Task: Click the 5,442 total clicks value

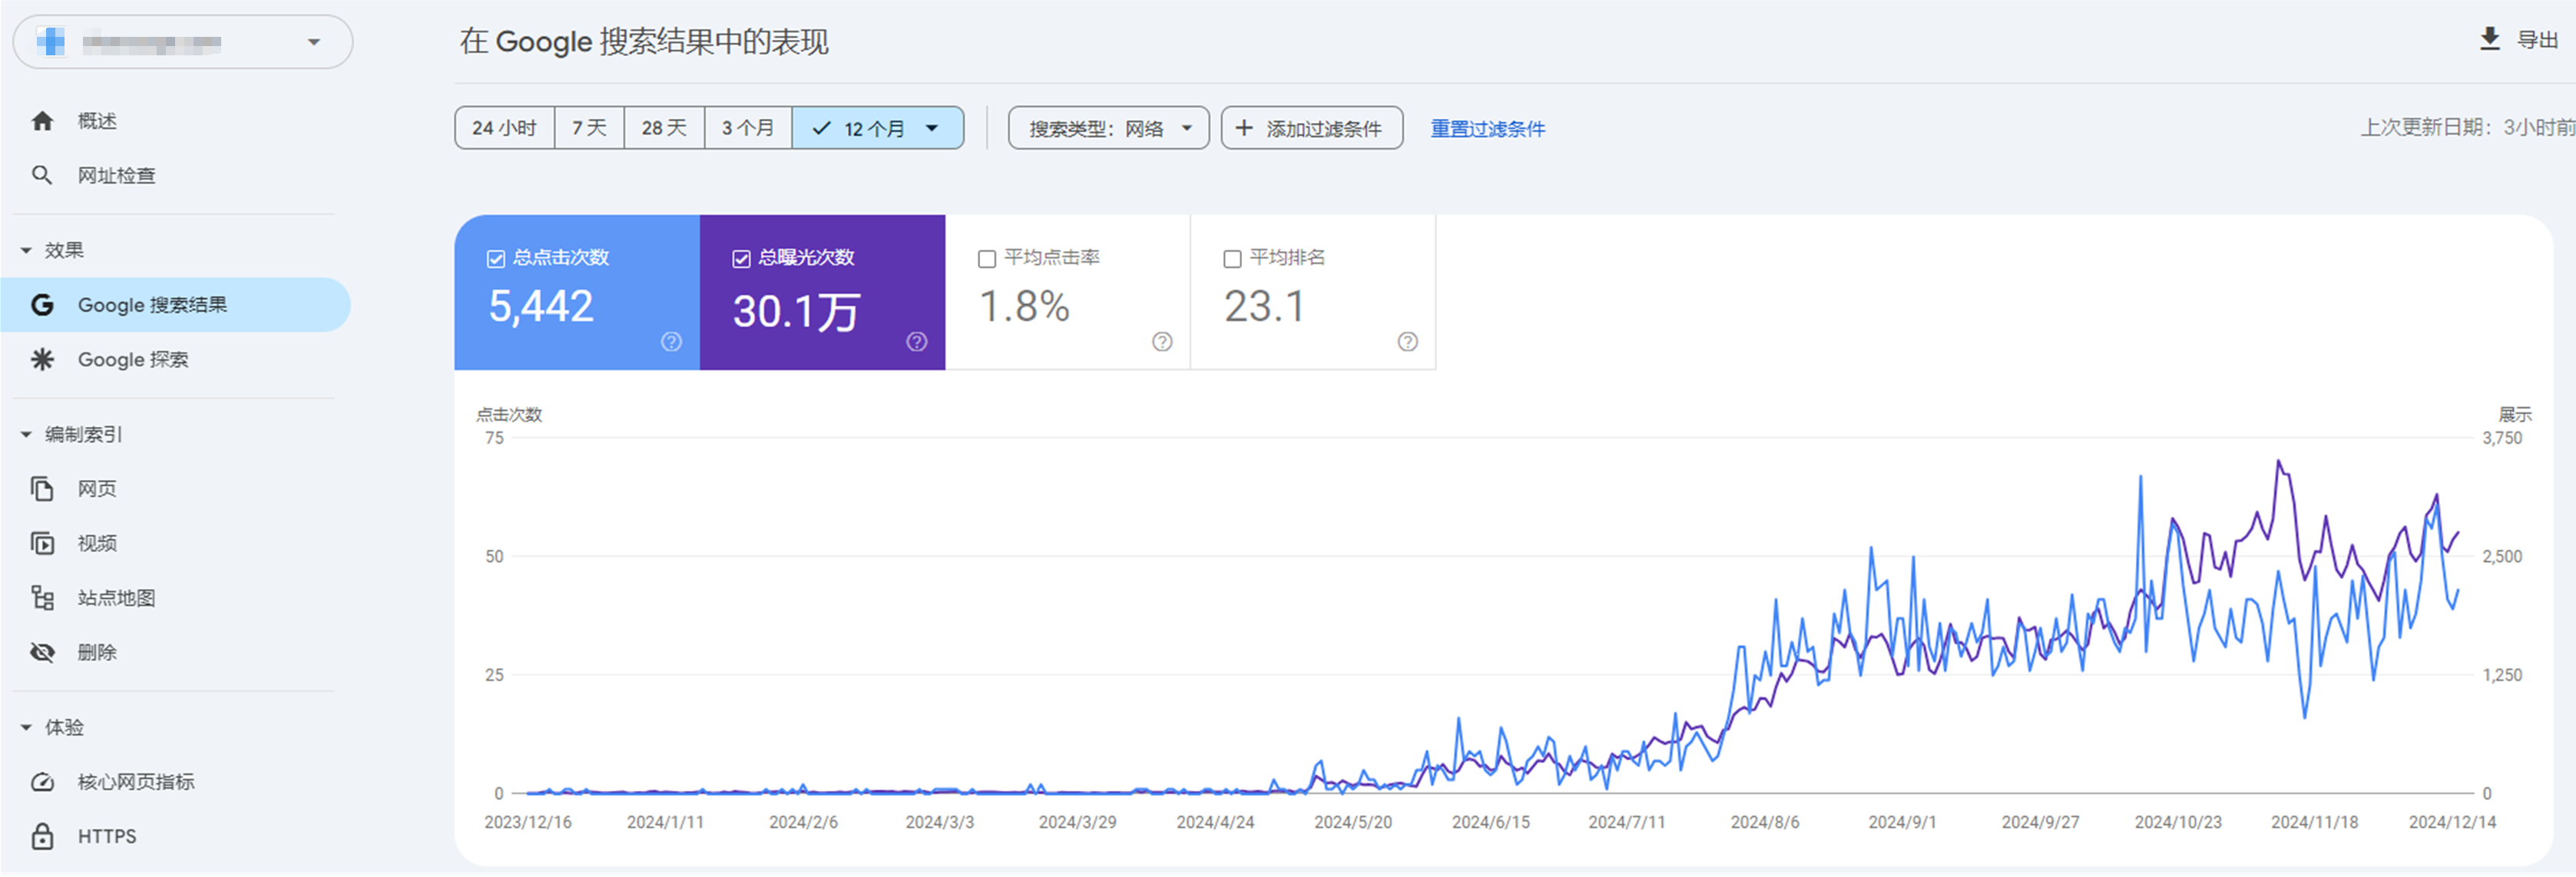Action: pos(541,306)
